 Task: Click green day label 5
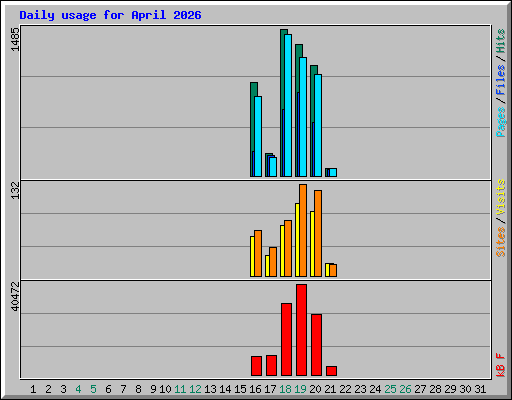coord(93,389)
